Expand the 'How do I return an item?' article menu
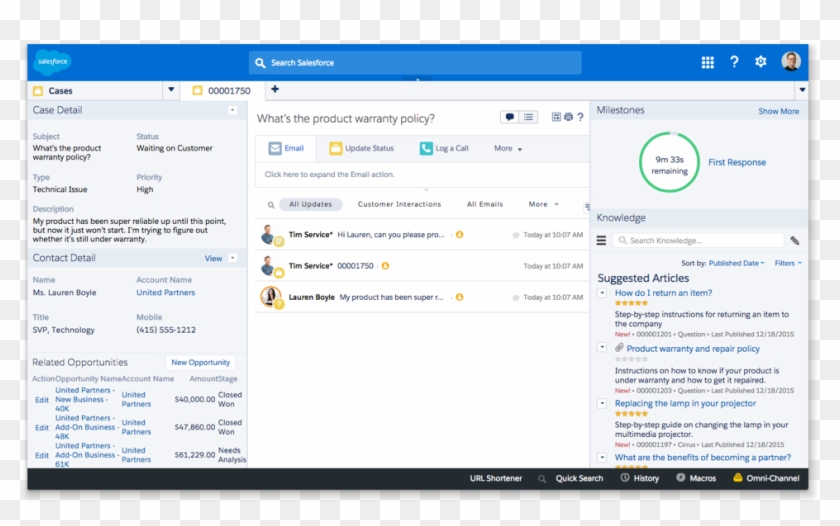 [x=602, y=293]
